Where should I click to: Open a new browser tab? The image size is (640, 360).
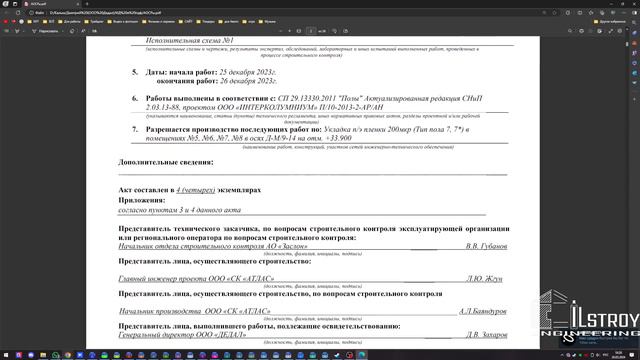pyautogui.click(x=87, y=4)
